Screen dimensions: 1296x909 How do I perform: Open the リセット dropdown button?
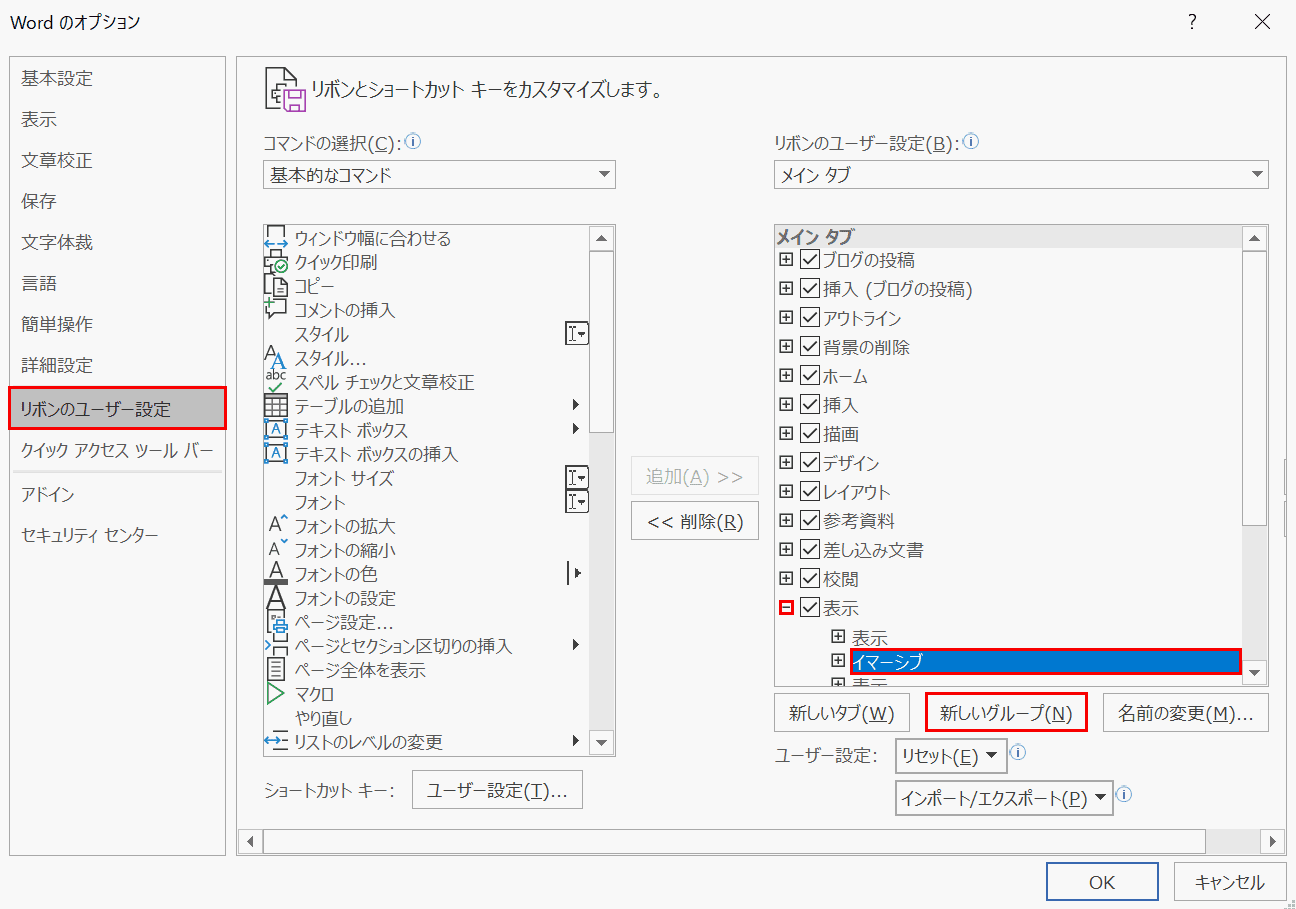(951, 756)
